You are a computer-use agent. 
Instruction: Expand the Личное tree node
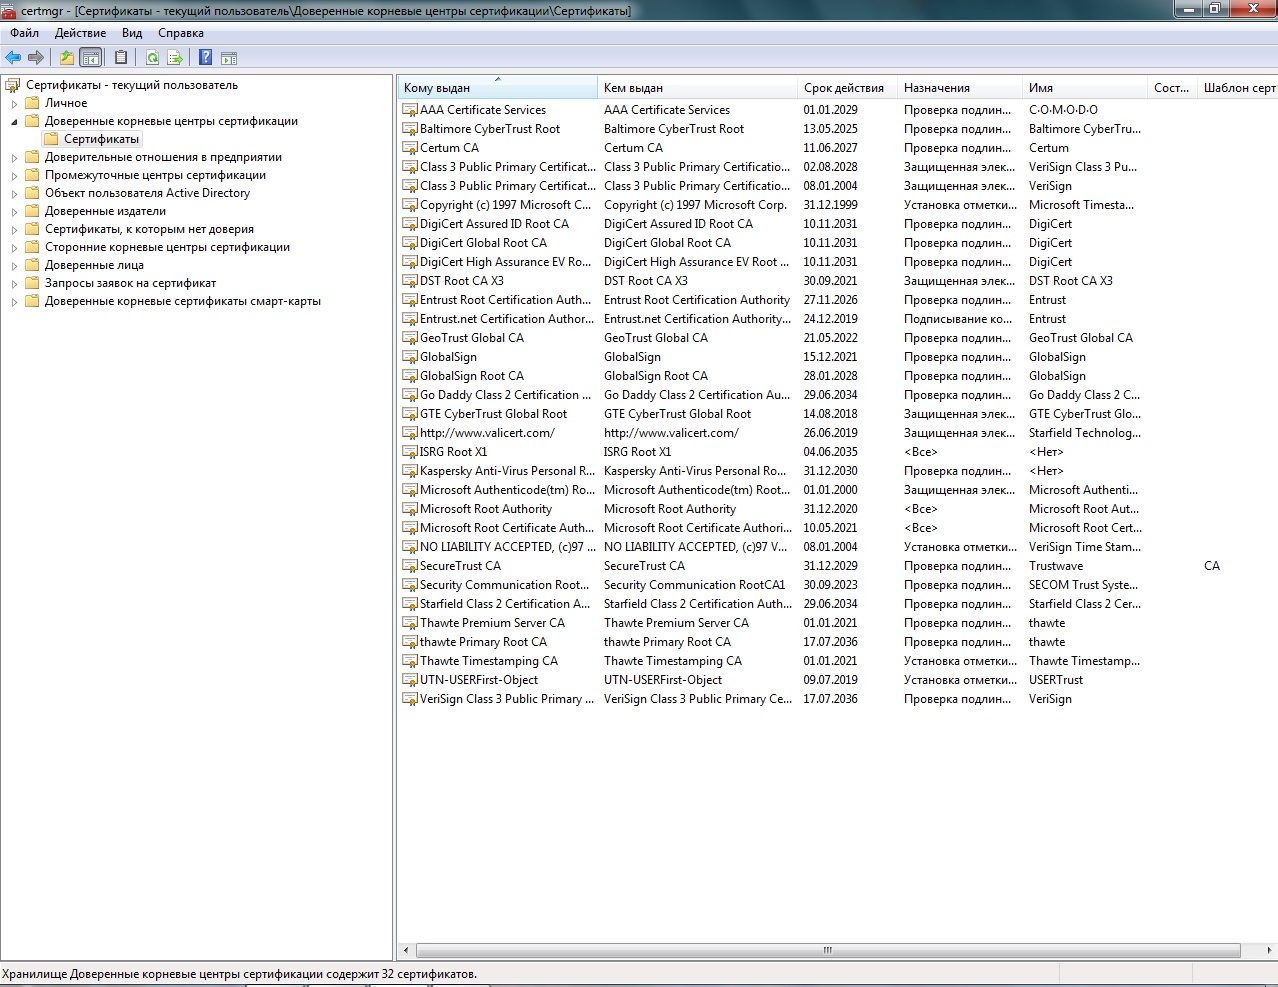pyautogui.click(x=14, y=104)
